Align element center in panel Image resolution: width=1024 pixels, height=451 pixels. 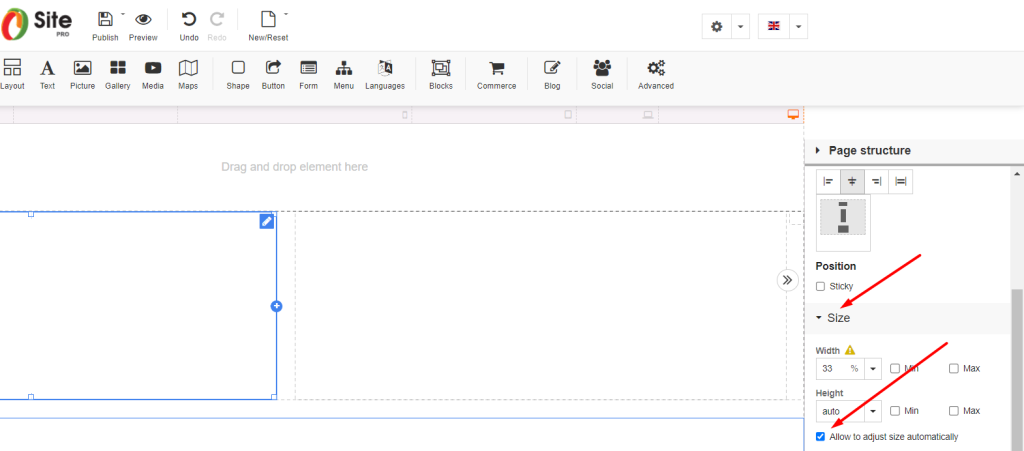[852, 181]
